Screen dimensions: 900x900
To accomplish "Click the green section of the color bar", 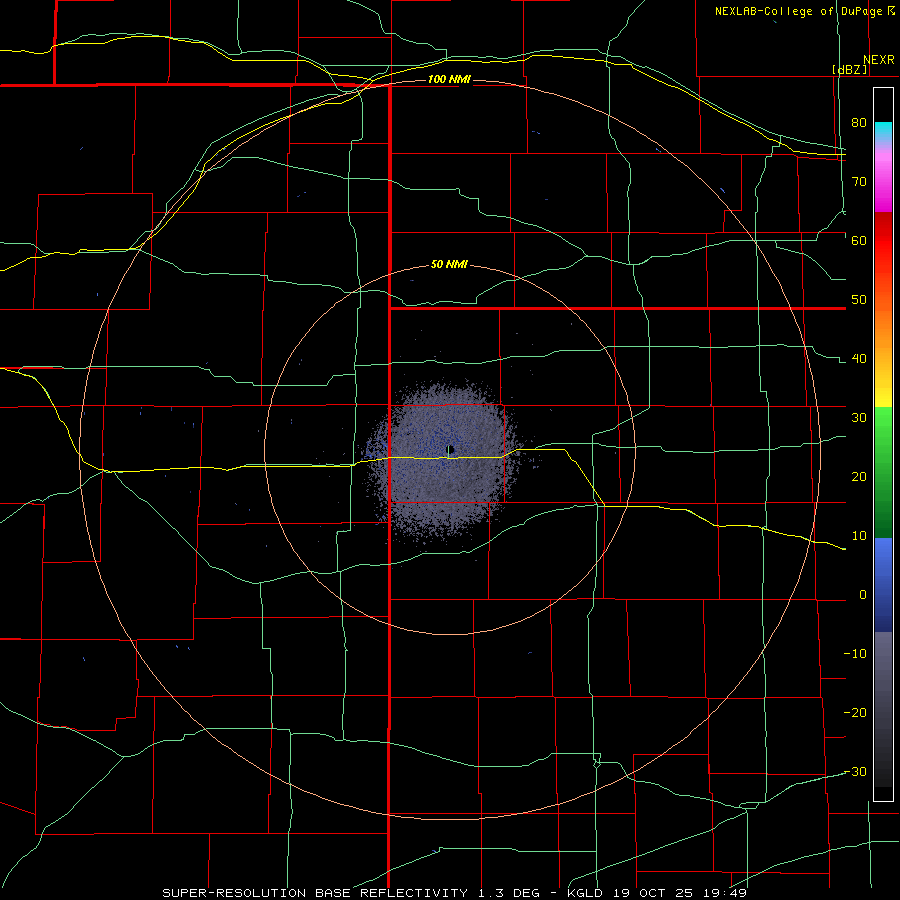I will click(883, 472).
